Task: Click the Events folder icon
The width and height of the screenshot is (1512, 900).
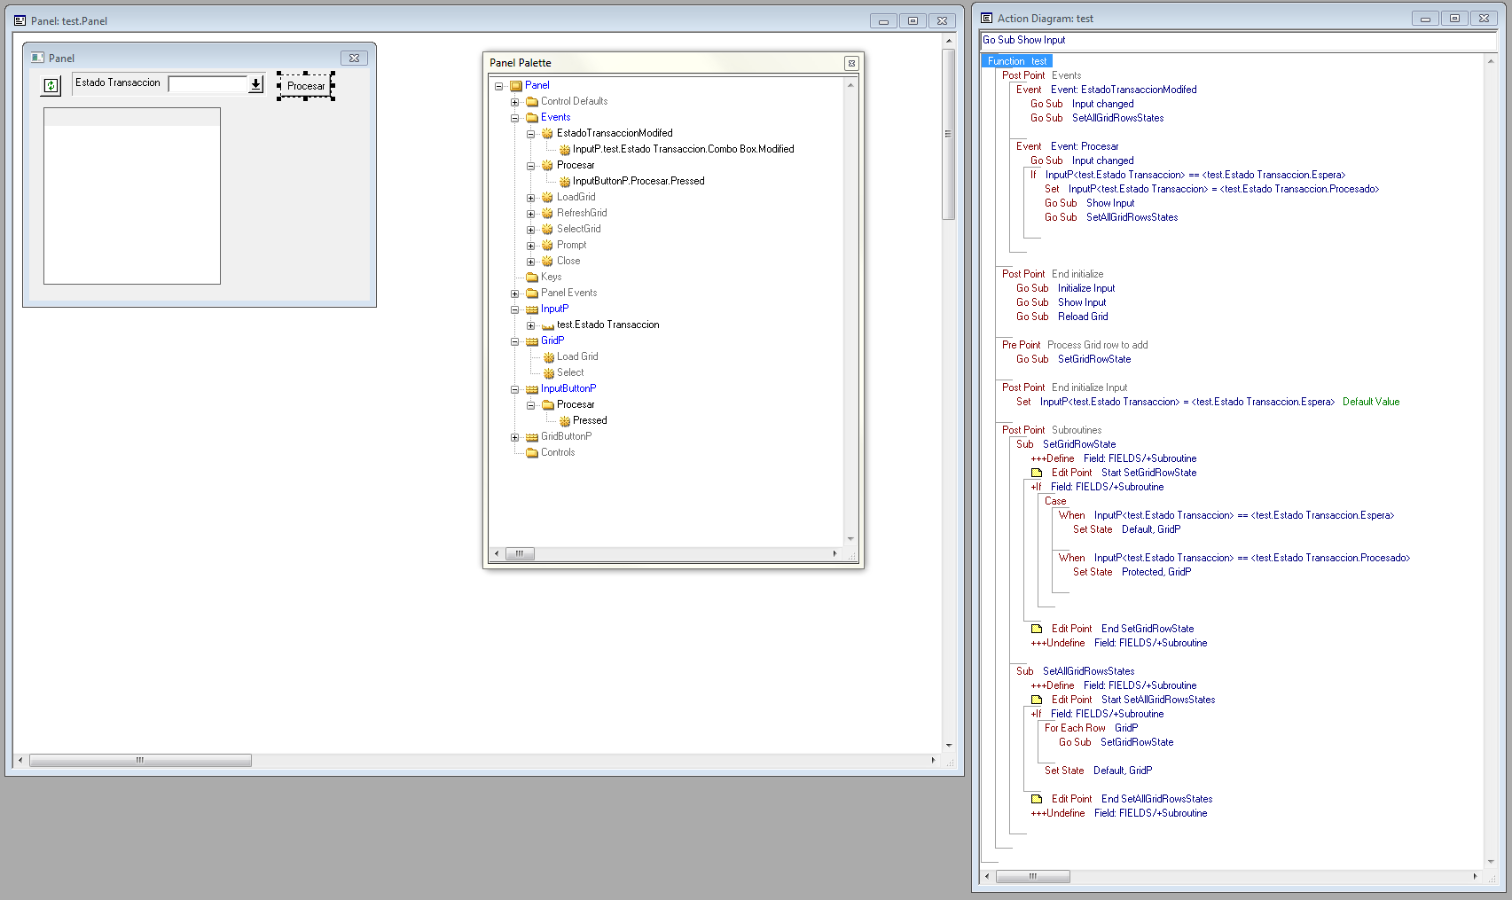Action: [x=532, y=118]
